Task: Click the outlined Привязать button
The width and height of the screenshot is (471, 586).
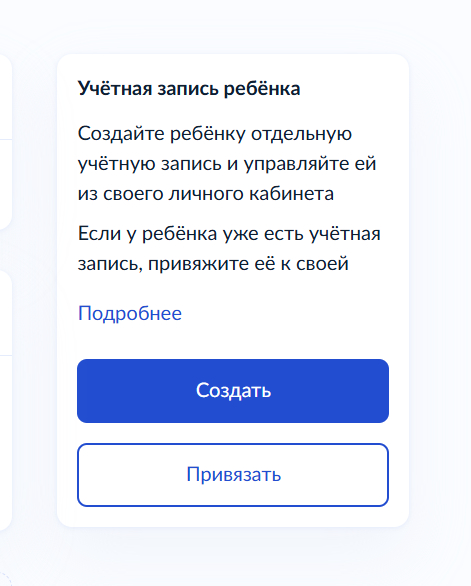Action: [x=233, y=475]
